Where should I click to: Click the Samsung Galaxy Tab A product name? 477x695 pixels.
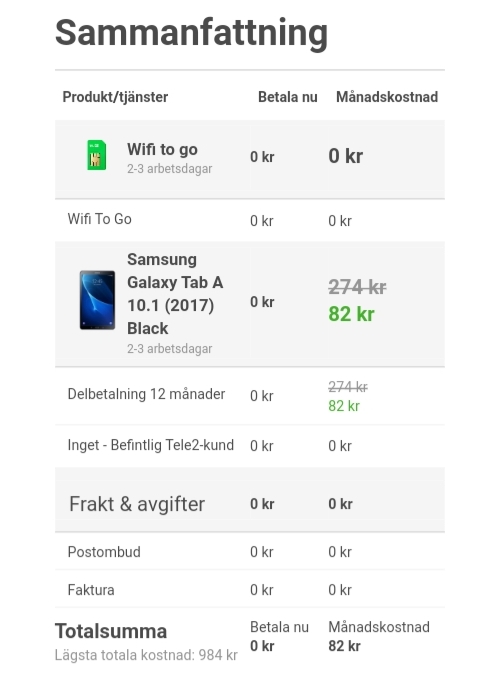click(175, 294)
